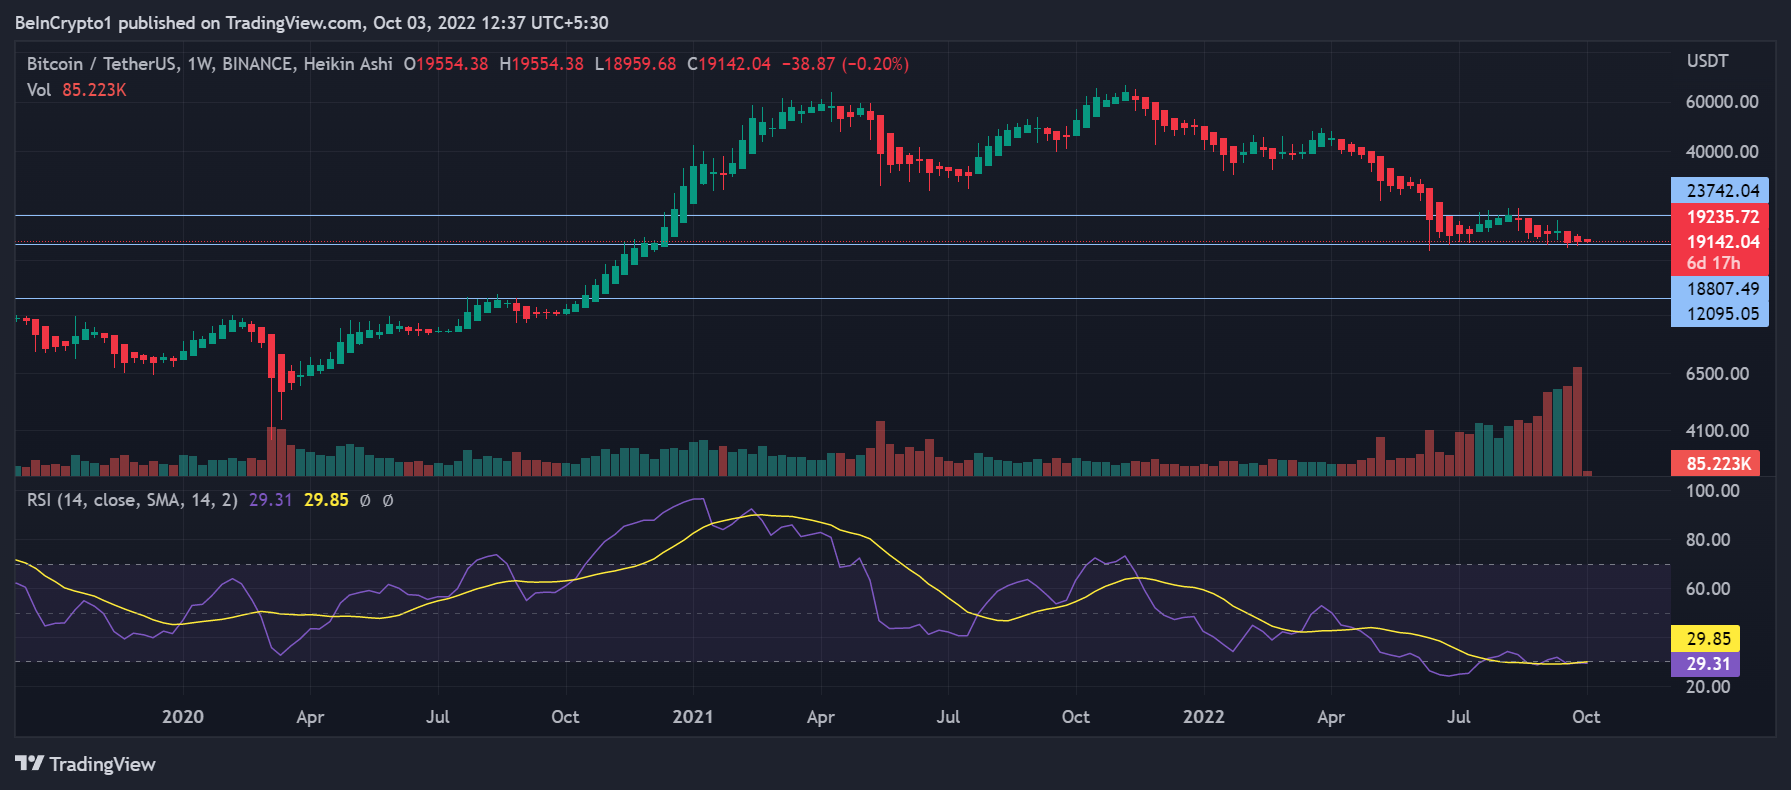1791x790 pixels.
Task: Click the low price value L18959.68
Action: tap(635, 64)
